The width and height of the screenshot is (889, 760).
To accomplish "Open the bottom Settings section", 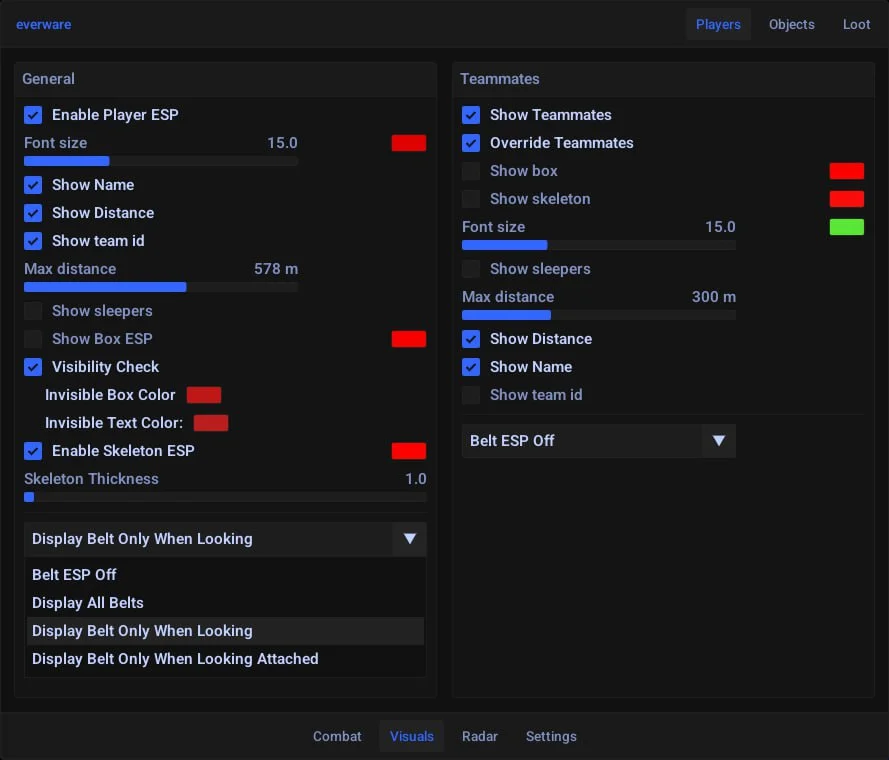I will pyautogui.click(x=551, y=736).
